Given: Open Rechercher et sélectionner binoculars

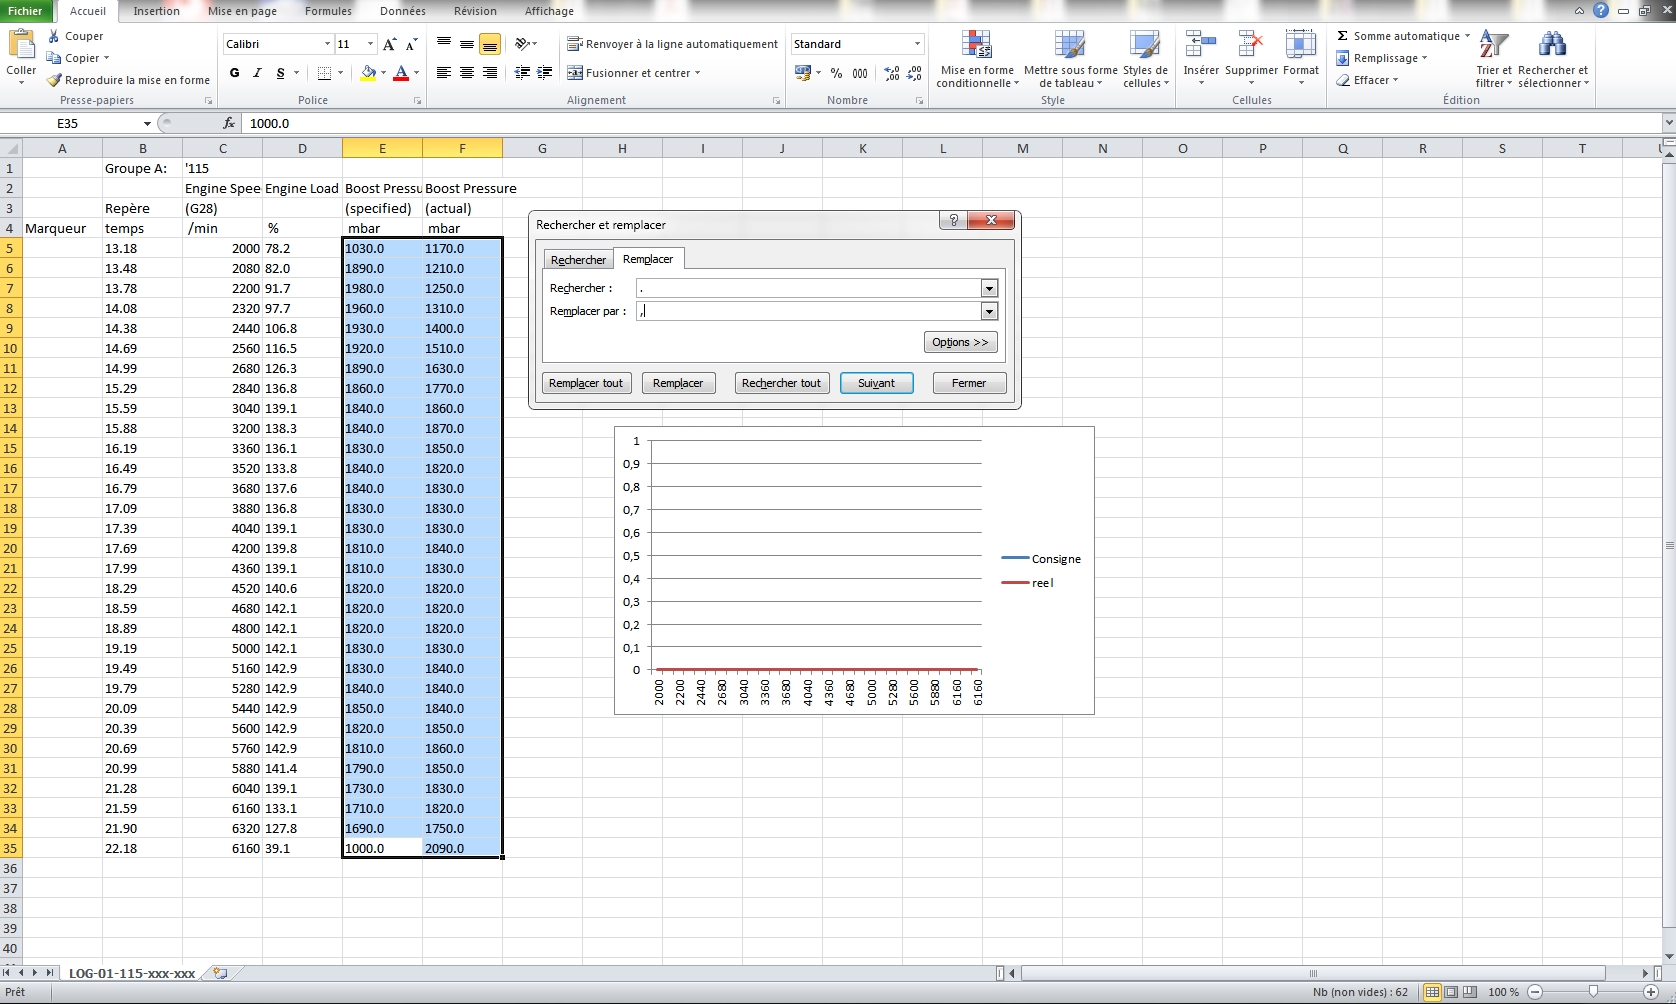Looking at the screenshot, I should [1552, 45].
